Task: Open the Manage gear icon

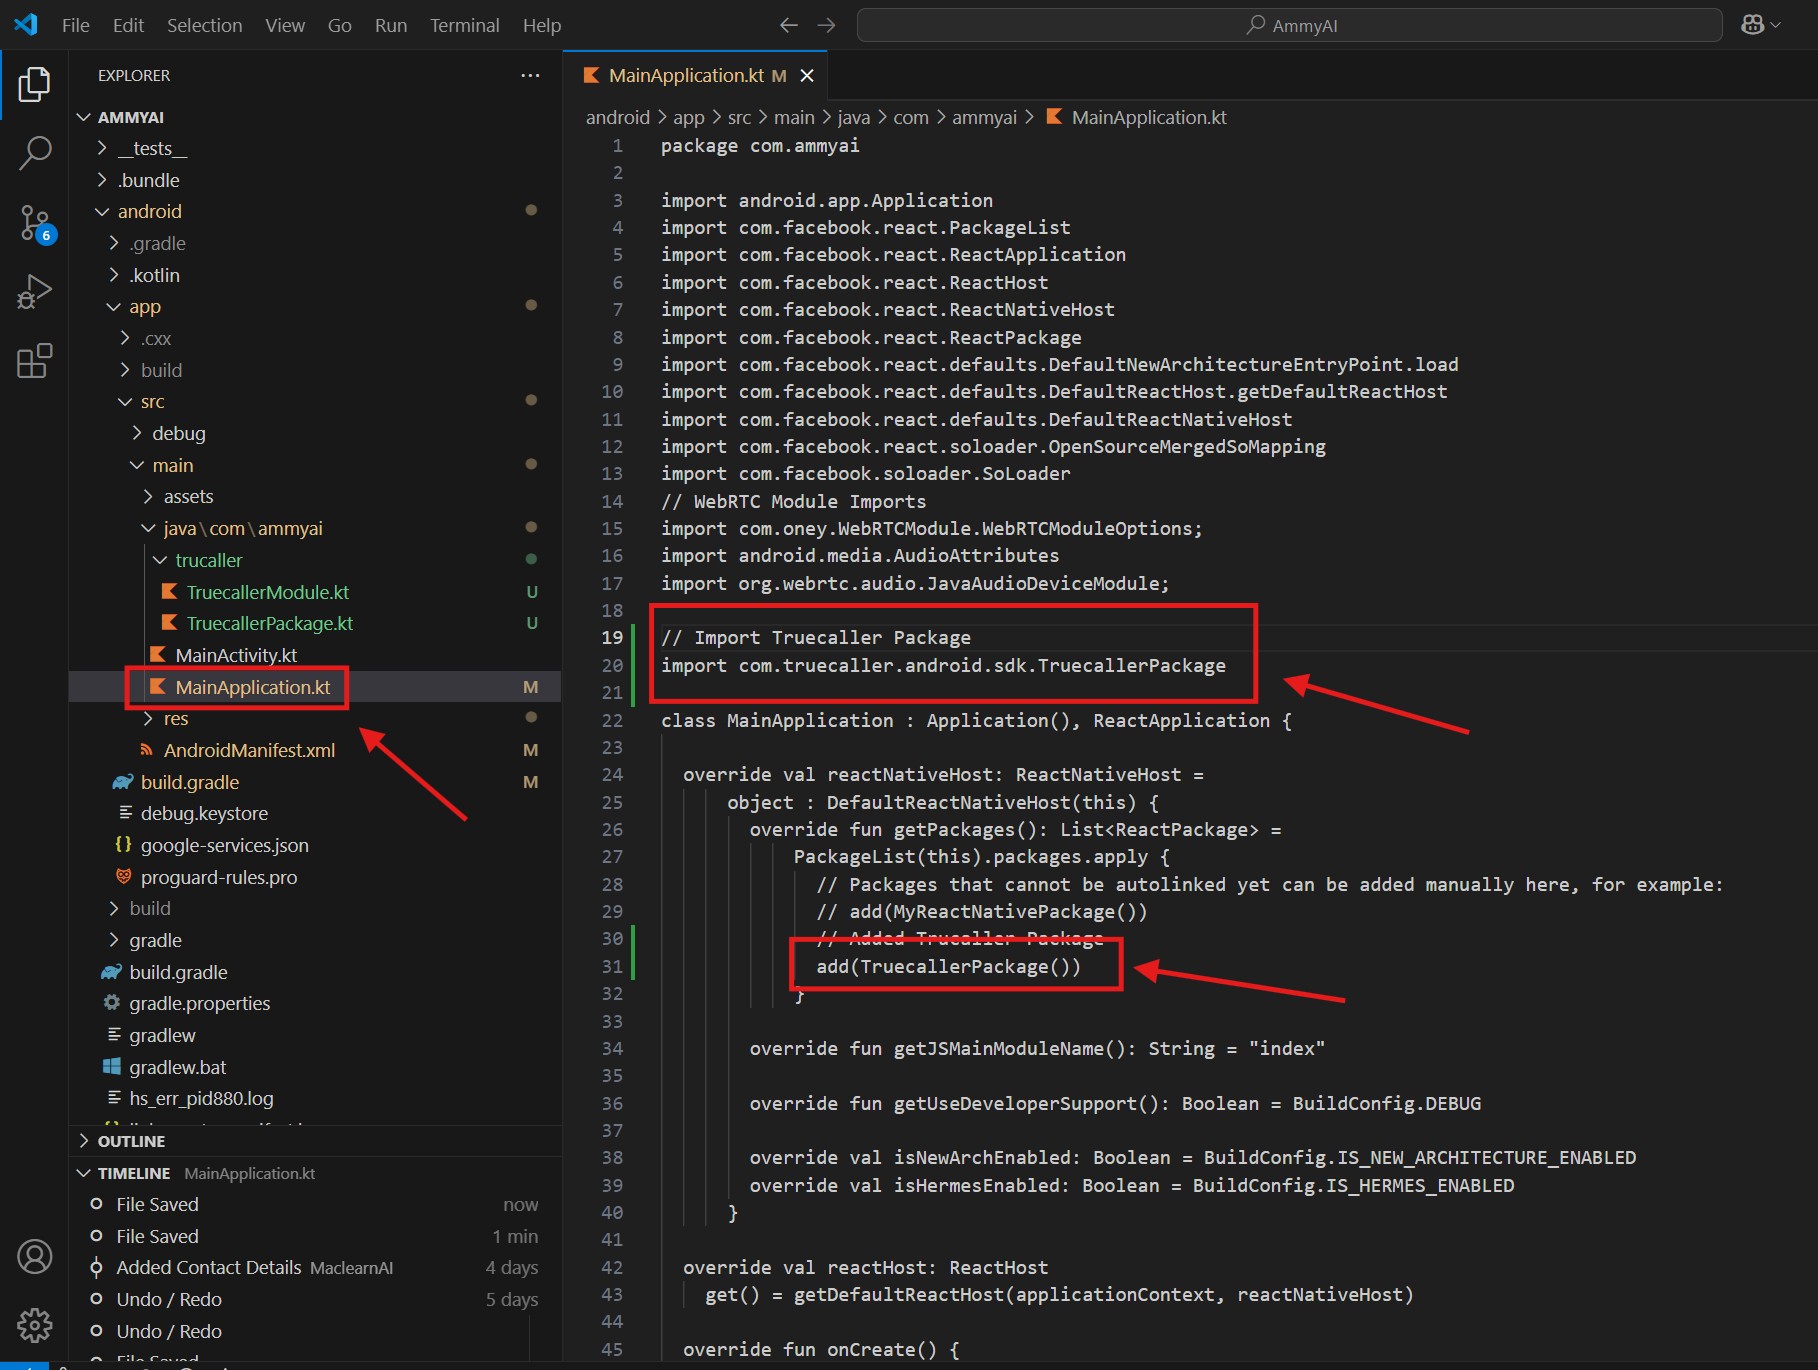Action: click(x=34, y=1325)
